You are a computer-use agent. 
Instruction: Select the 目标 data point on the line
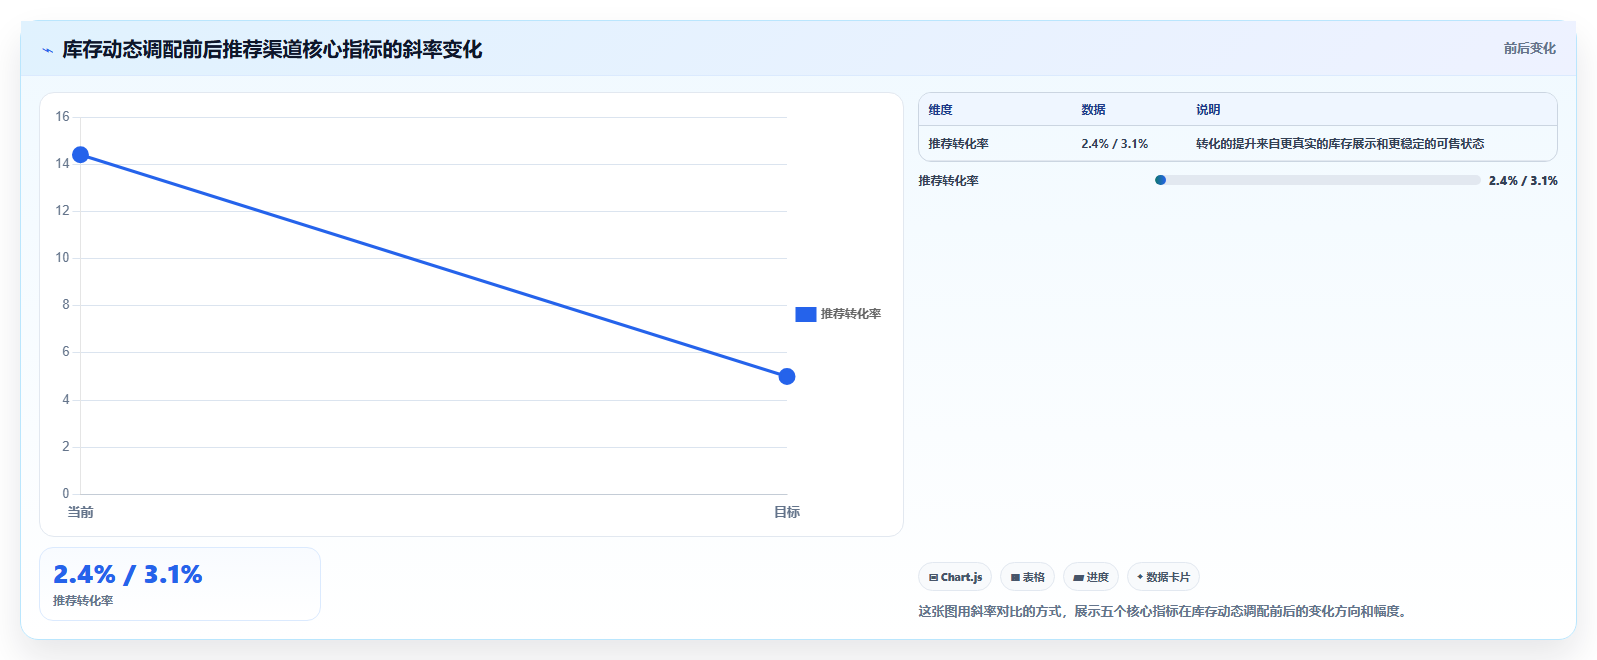pyautogui.click(x=786, y=376)
